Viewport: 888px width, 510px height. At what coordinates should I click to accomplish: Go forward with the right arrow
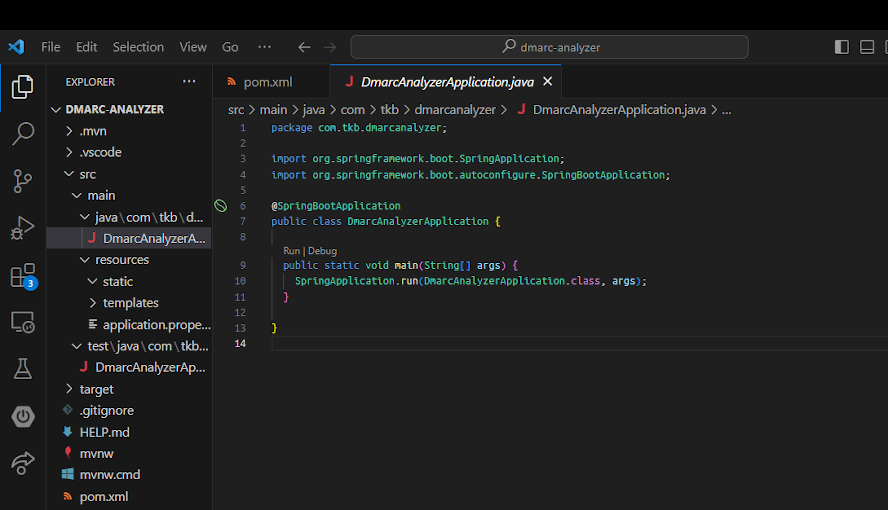tap(330, 47)
